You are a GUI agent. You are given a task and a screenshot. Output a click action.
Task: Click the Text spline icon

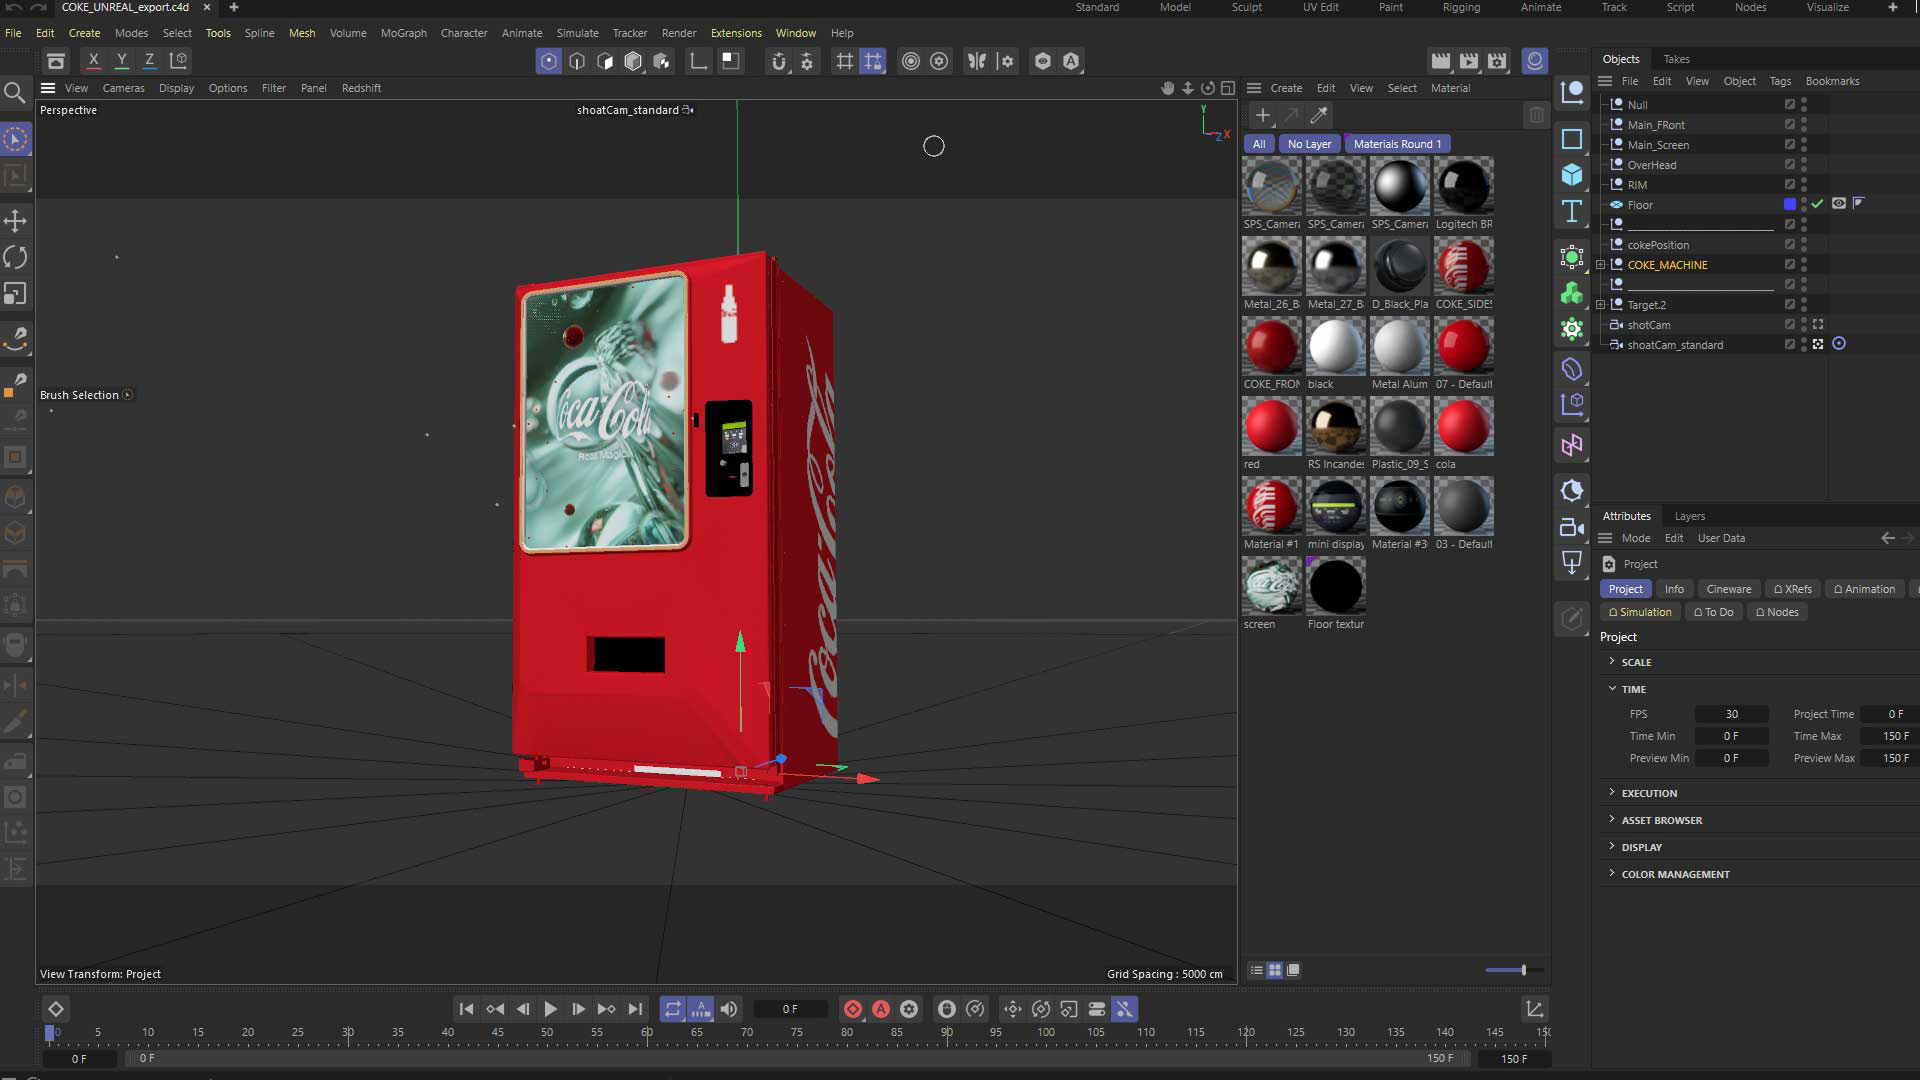(x=1572, y=212)
